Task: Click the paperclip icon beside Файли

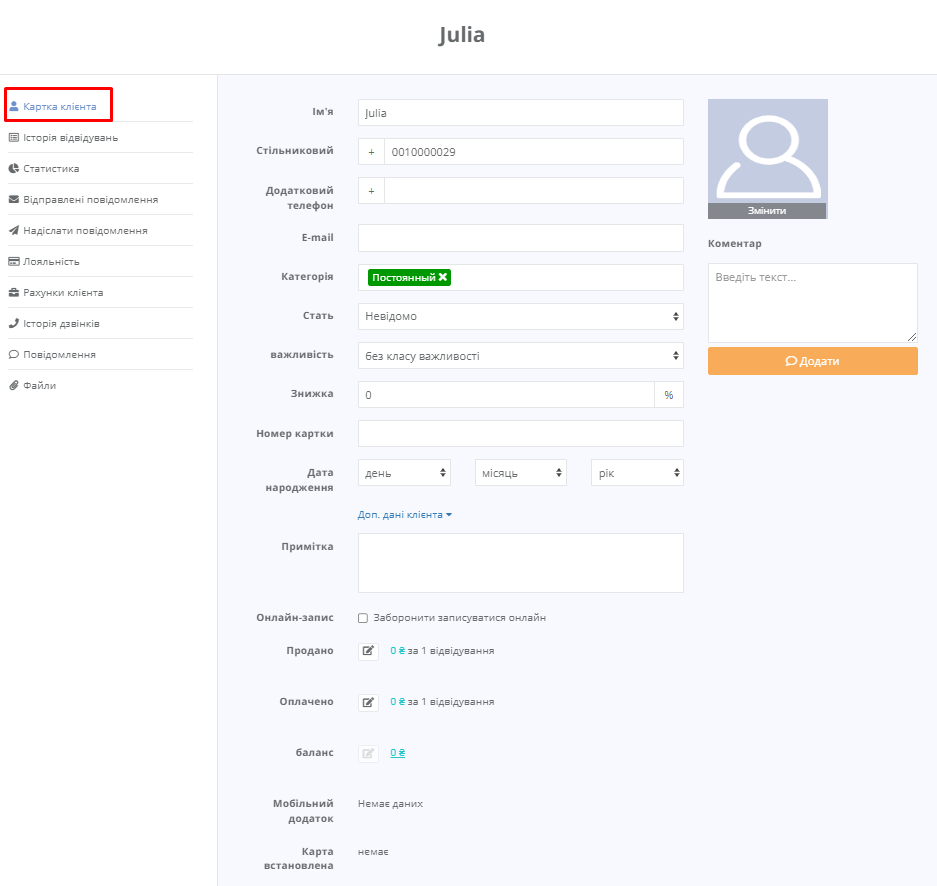Action: tap(14, 385)
